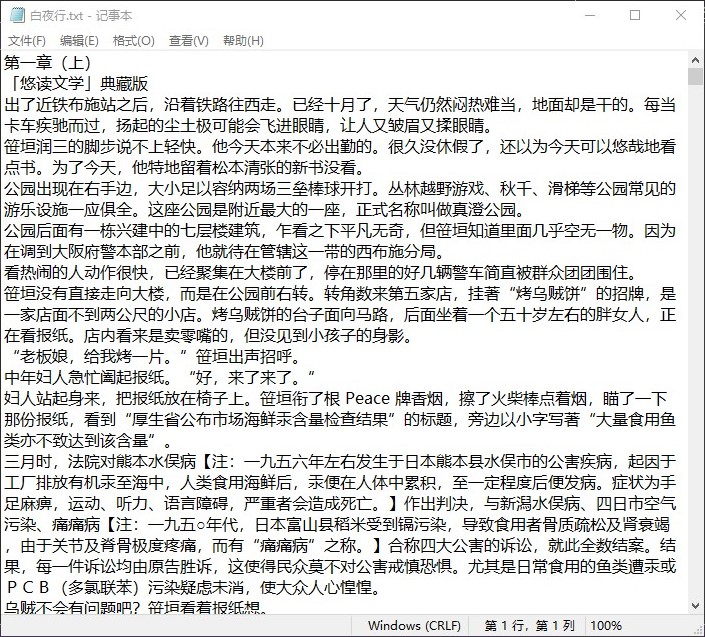Click the vertical scrollbar thumb
705x637 pixels.
(x=695, y=76)
